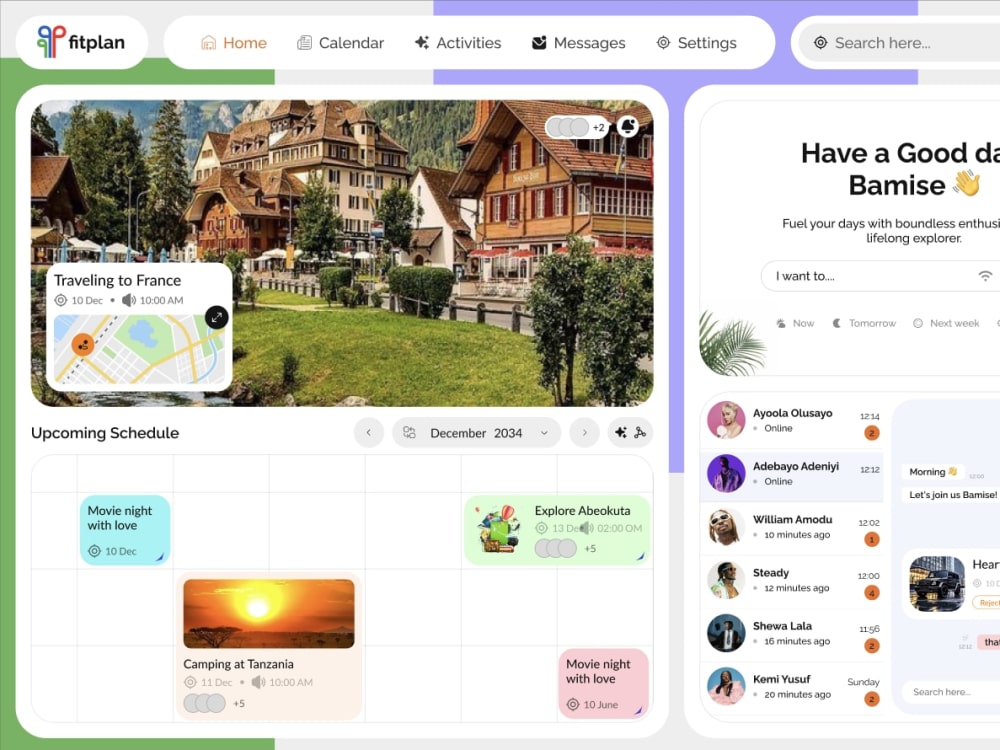Open the Activities tab
Screen dimensions: 1000x750
point(458,43)
